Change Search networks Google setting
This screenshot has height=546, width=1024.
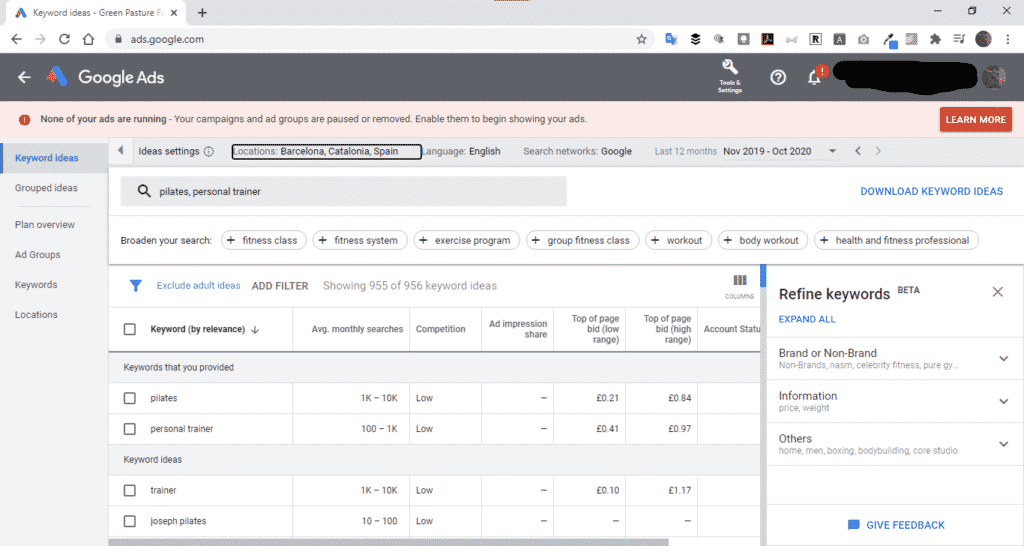[577, 151]
